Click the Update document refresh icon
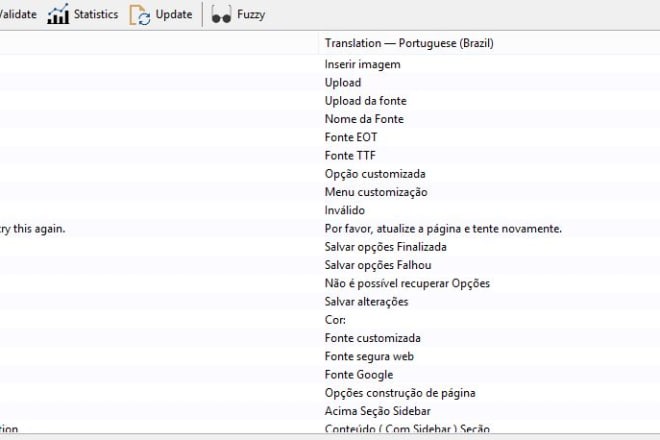 (x=140, y=15)
